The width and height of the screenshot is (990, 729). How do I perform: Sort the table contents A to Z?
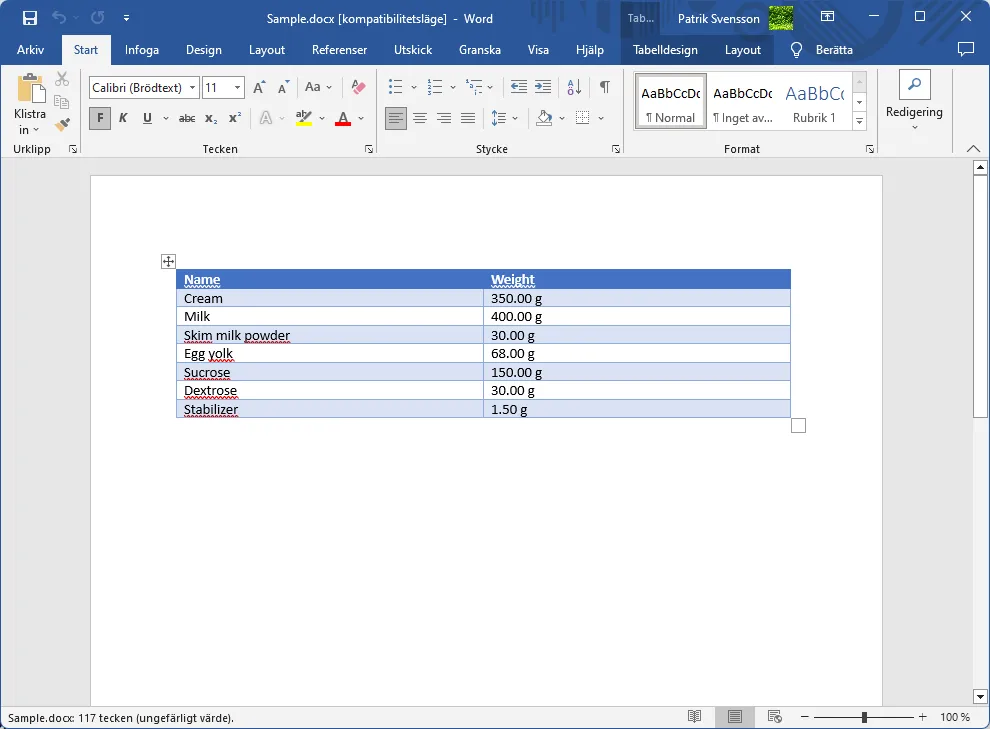point(574,87)
